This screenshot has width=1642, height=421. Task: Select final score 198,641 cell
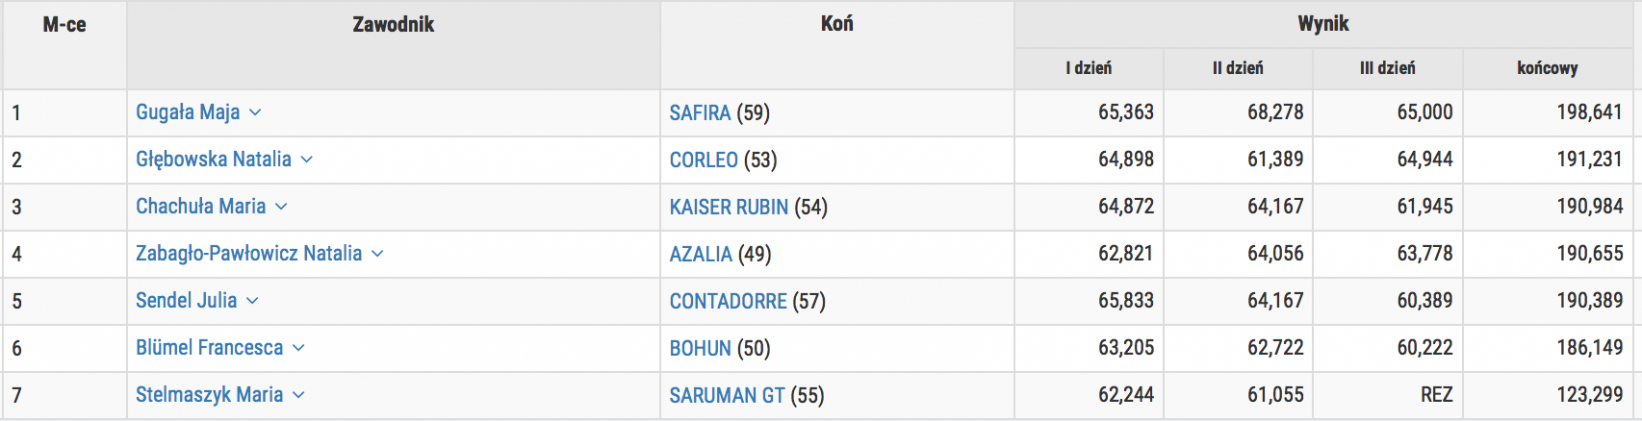pyautogui.click(x=1589, y=113)
